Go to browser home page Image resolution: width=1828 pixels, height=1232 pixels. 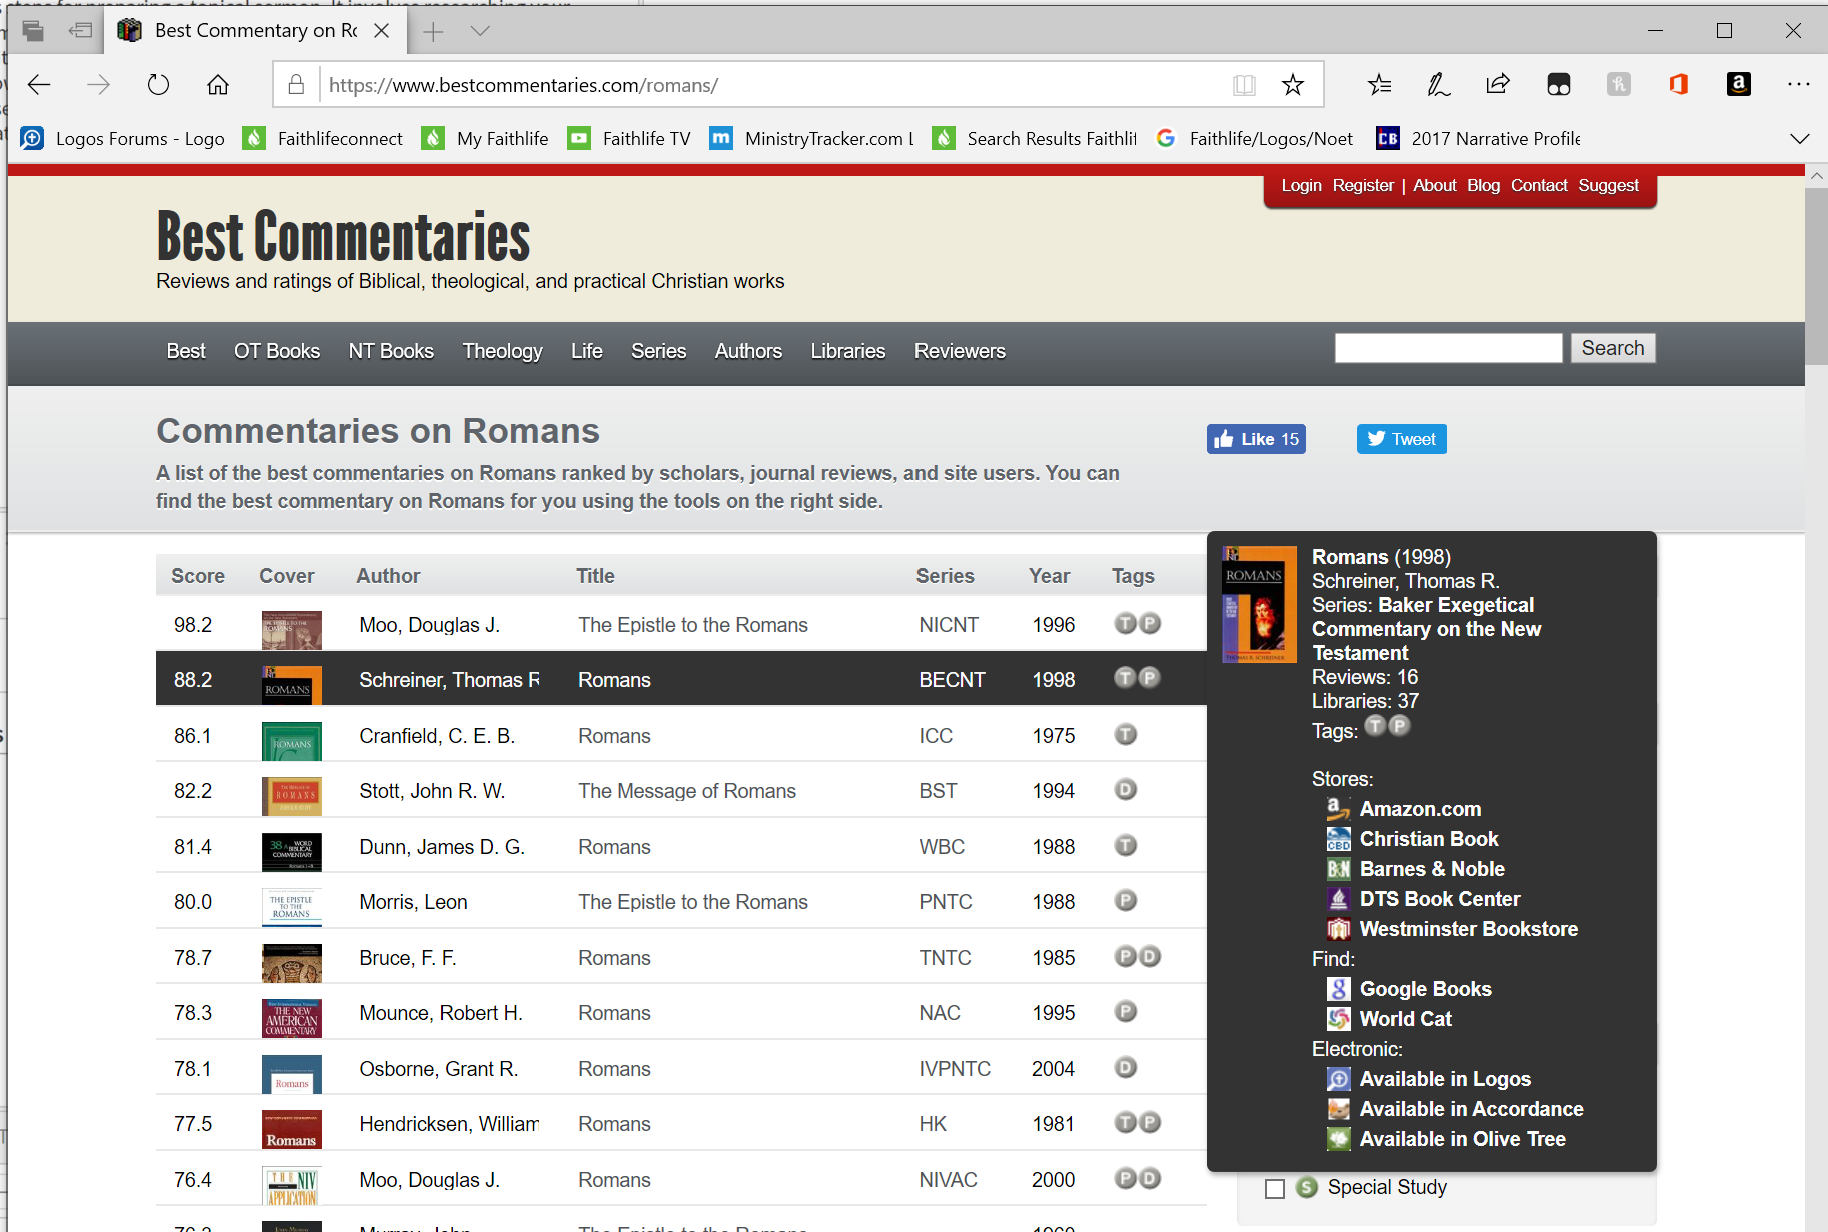point(218,85)
